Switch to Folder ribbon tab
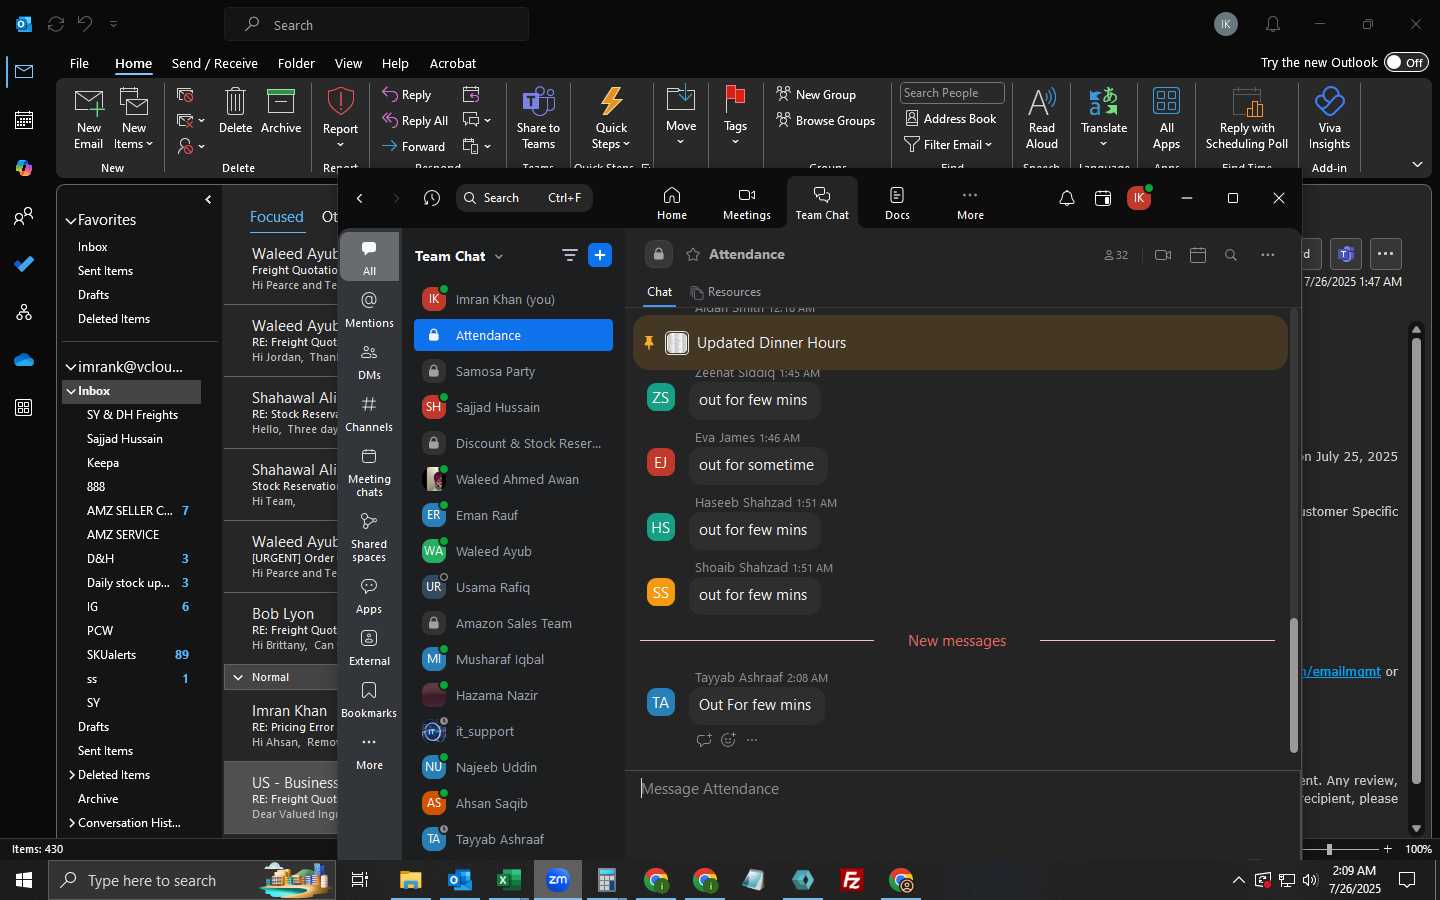Image resolution: width=1440 pixels, height=900 pixels. click(296, 63)
